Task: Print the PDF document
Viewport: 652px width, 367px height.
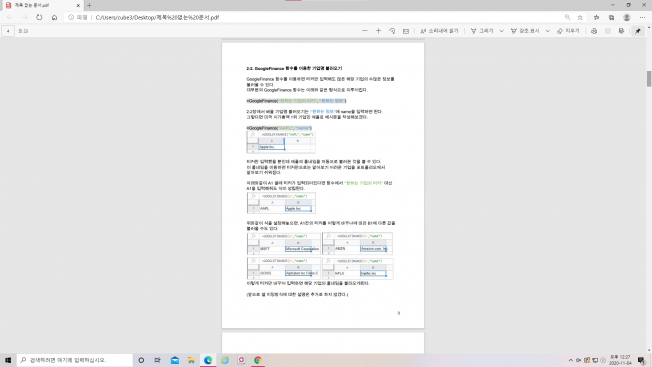Action: pyautogui.click(x=594, y=31)
